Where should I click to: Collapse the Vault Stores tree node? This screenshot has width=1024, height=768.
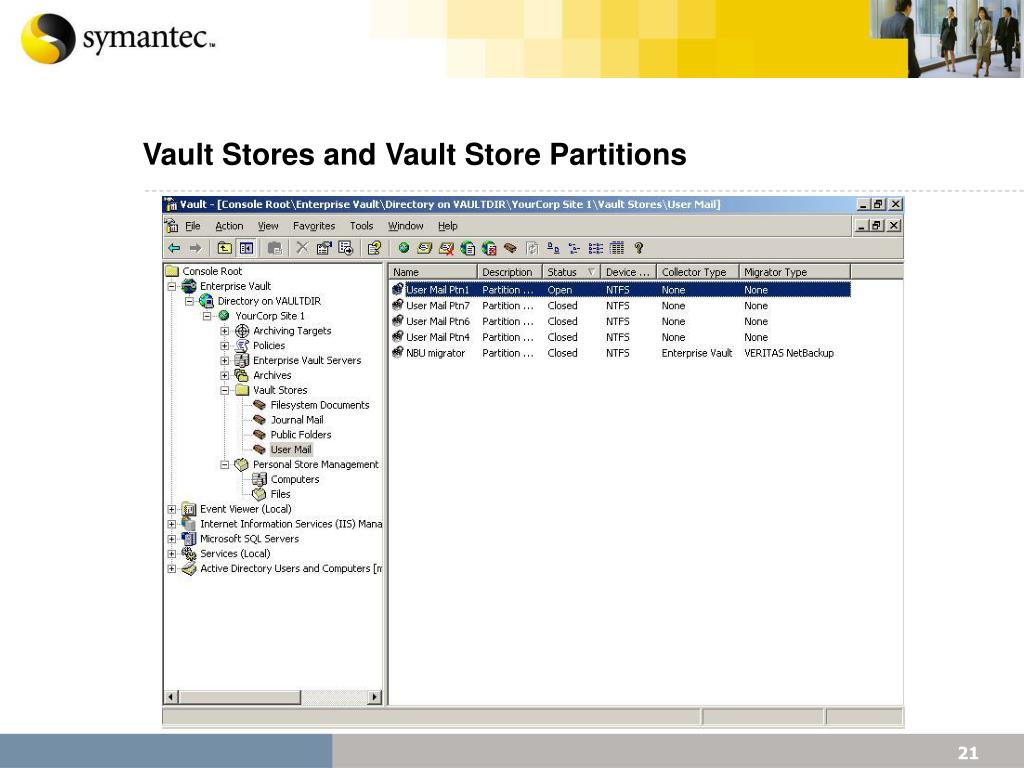[225, 391]
